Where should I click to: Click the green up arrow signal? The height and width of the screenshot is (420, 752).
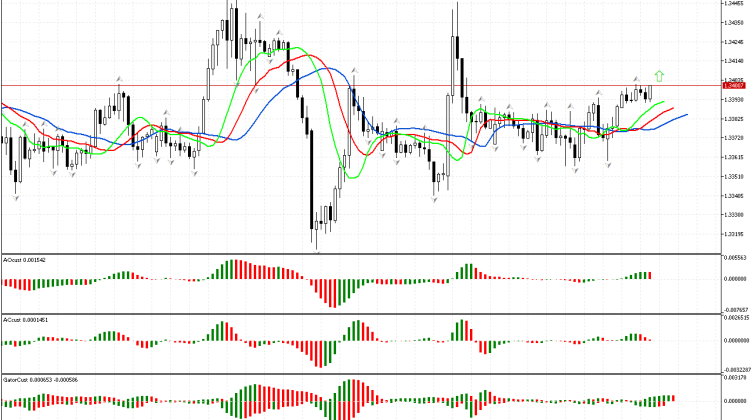(x=658, y=75)
